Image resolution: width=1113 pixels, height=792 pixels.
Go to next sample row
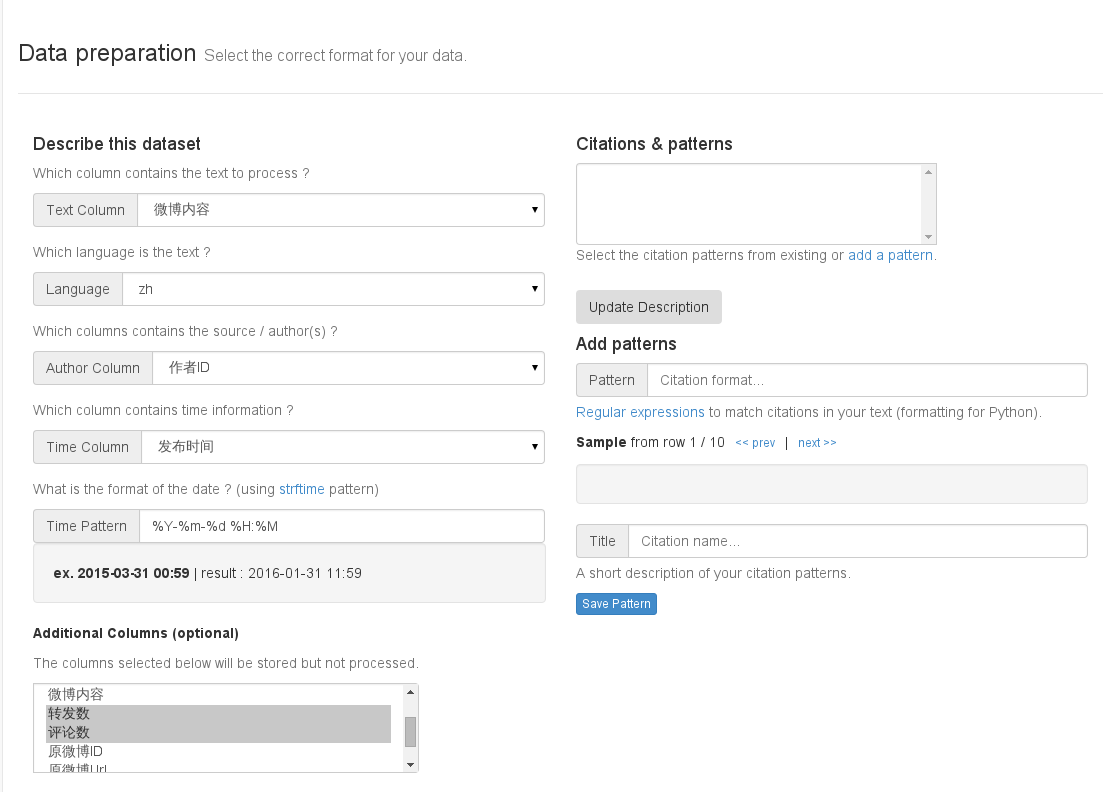817,443
